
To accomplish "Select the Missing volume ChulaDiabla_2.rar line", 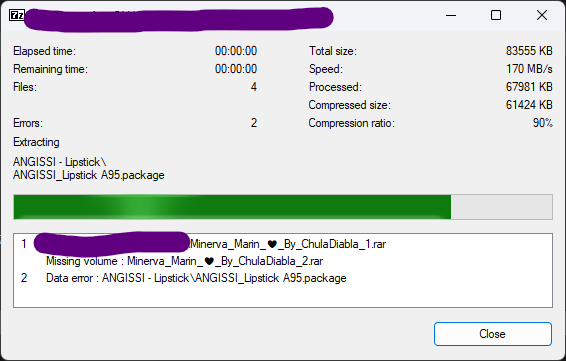I will click(184, 261).
